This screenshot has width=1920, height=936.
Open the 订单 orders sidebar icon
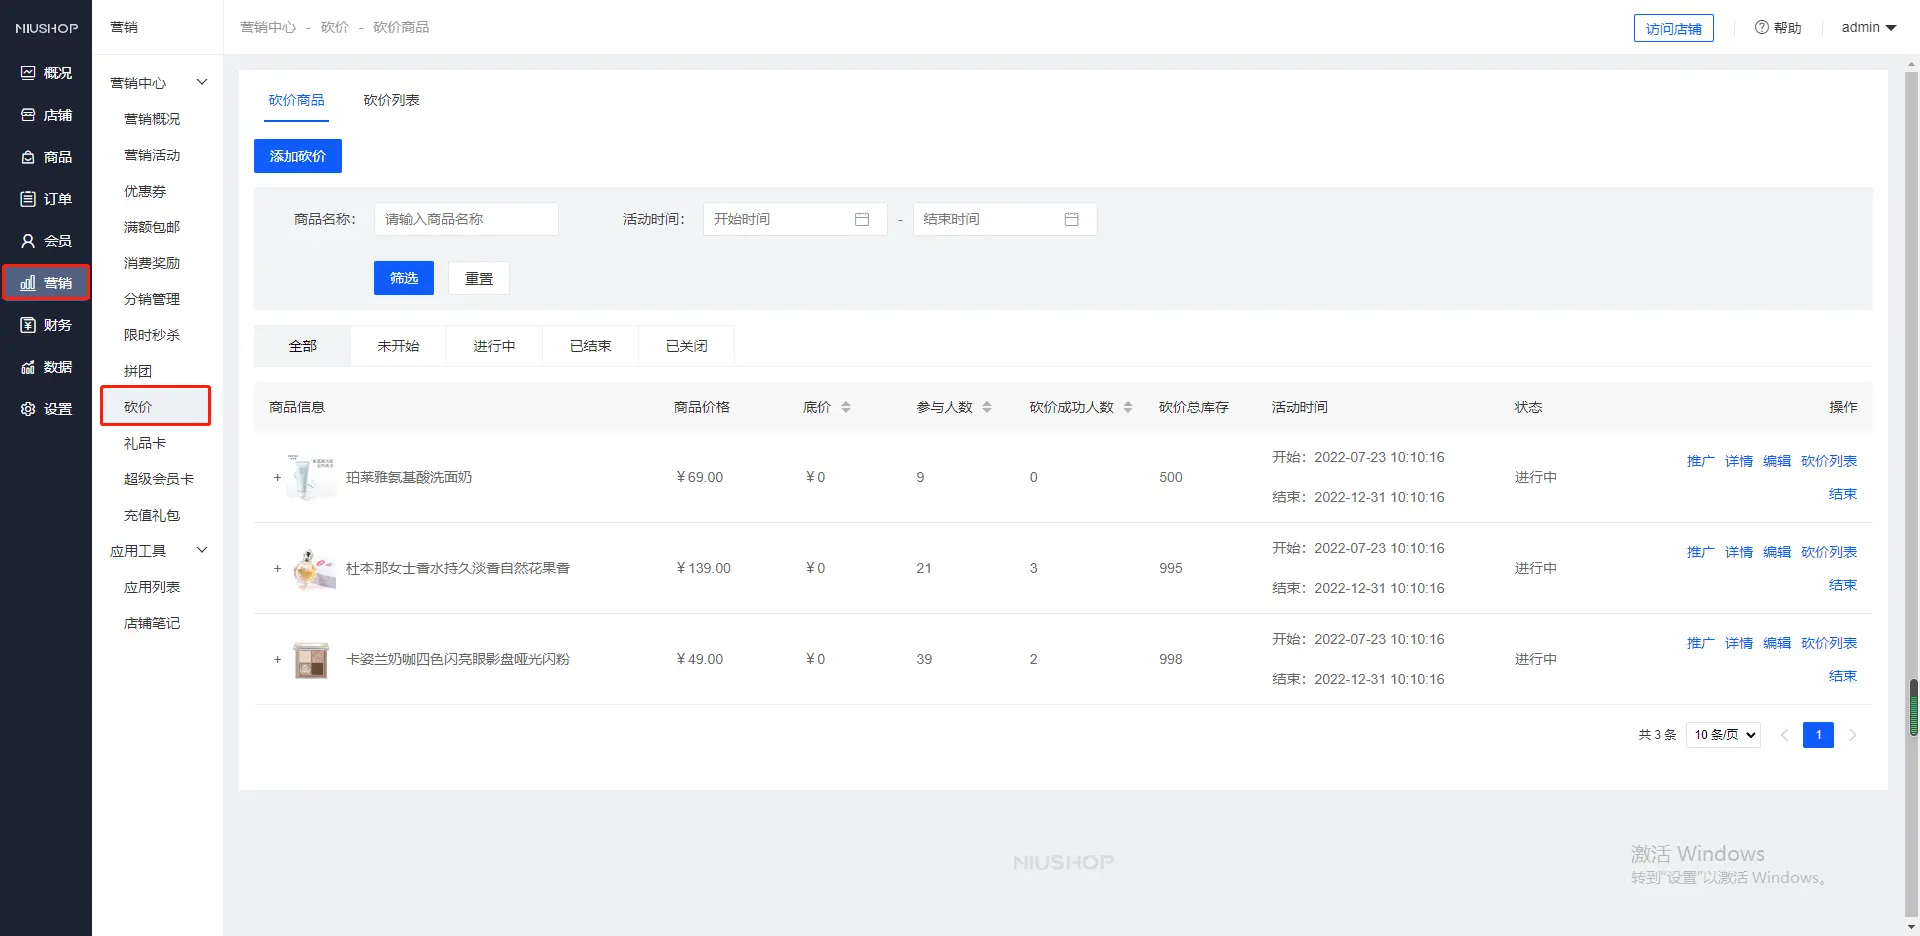tap(28, 199)
